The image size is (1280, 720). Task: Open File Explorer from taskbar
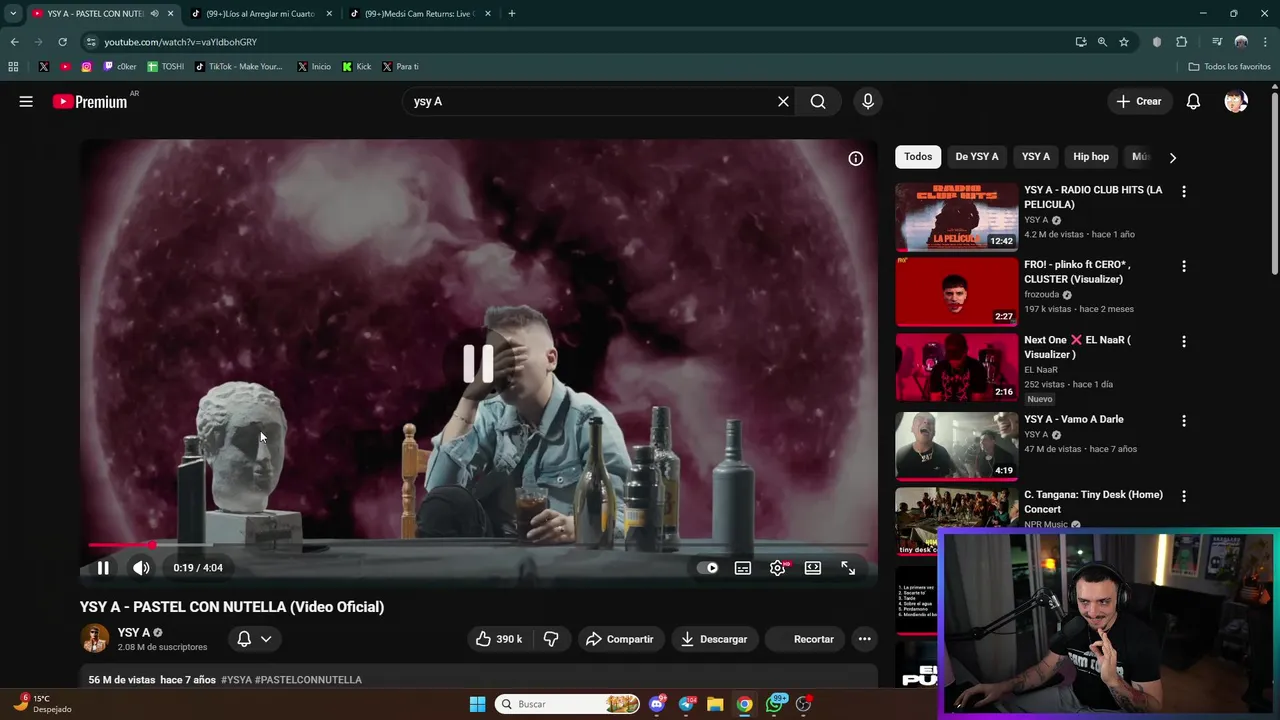(715, 704)
